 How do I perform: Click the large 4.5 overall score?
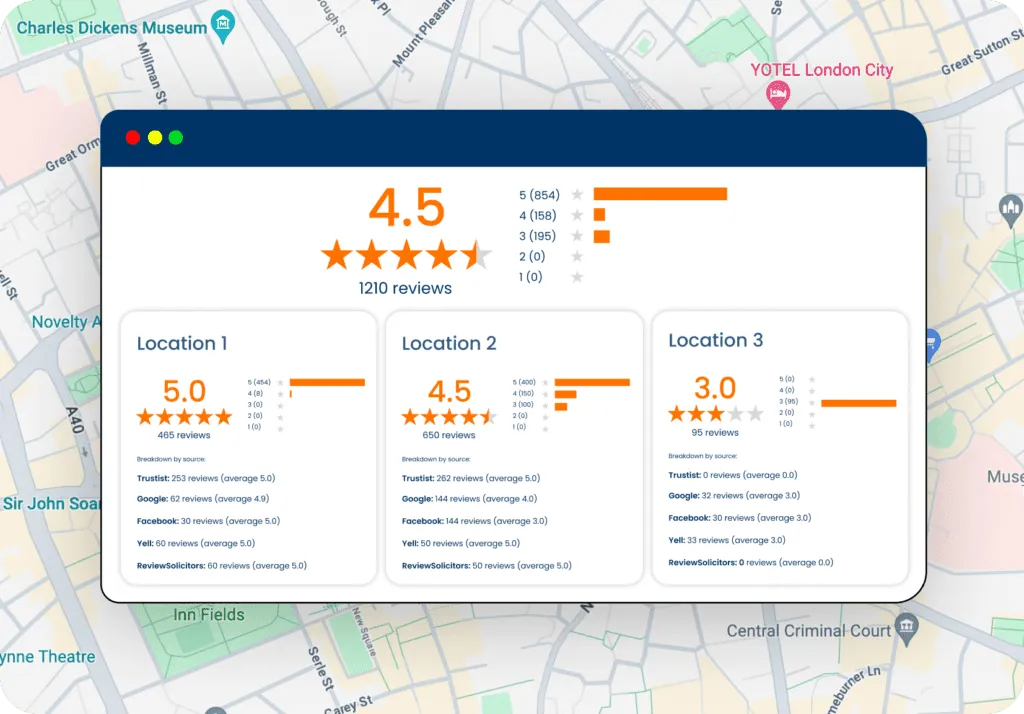[407, 208]
